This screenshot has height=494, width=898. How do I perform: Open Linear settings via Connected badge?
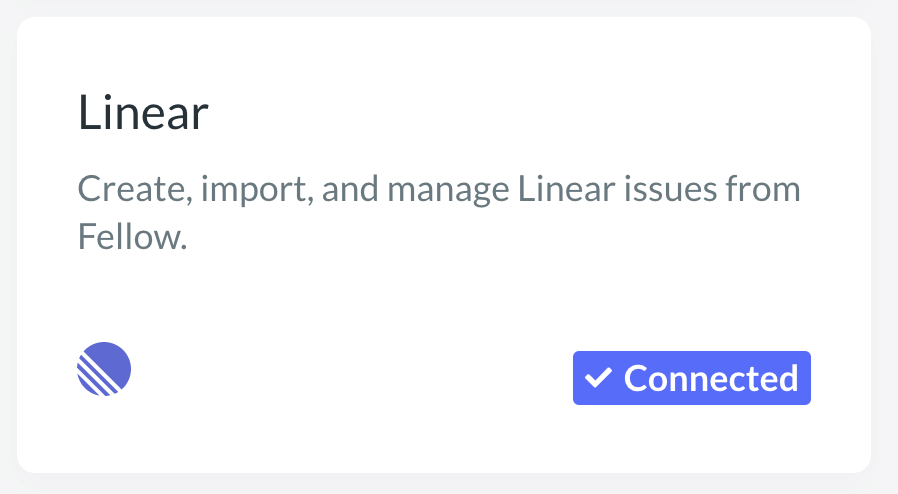(x=692, y=378)
